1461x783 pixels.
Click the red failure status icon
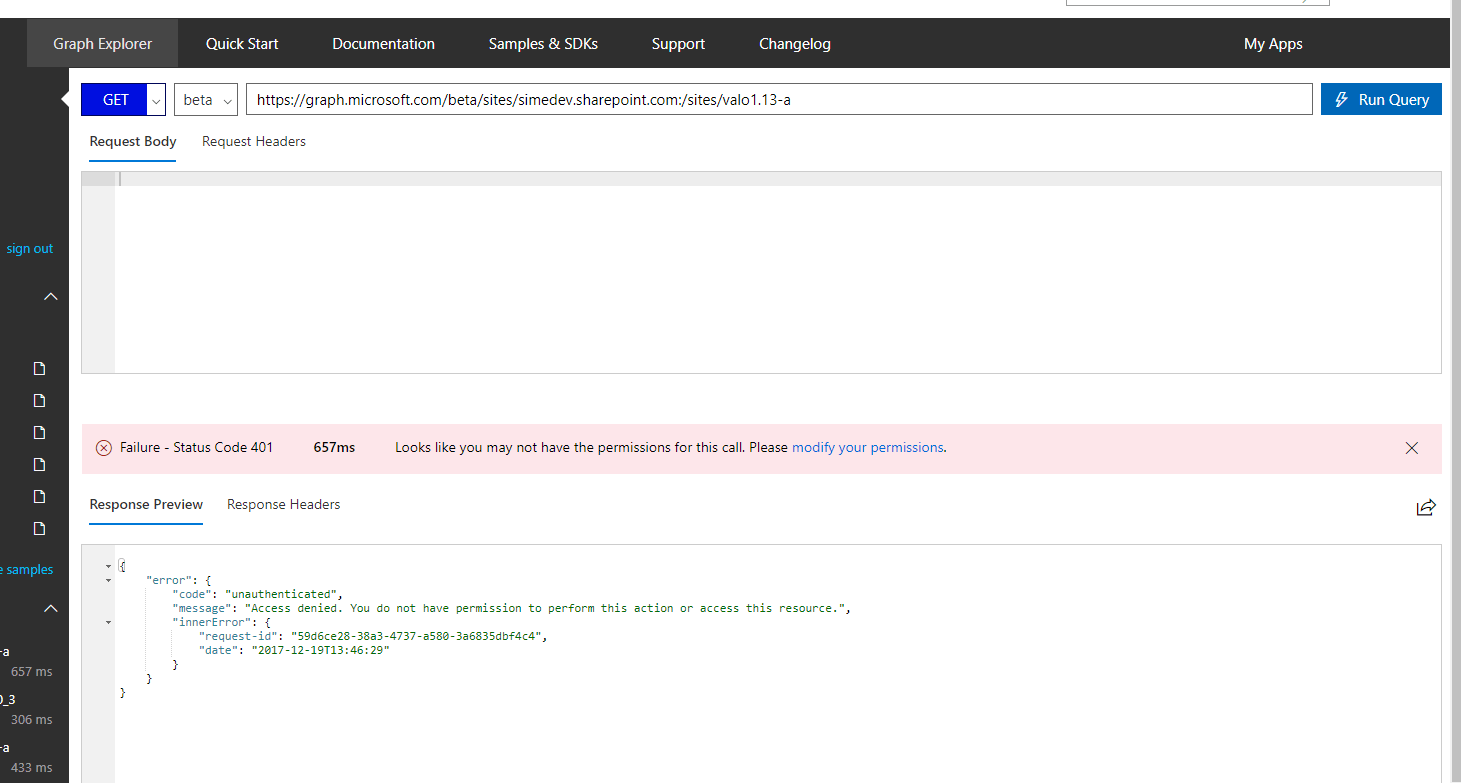104,448
